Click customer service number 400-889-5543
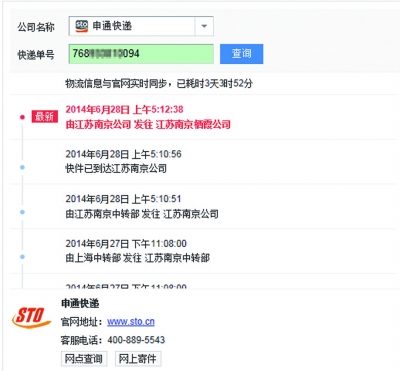The image size is (400, 371). [x=136, y=340]
